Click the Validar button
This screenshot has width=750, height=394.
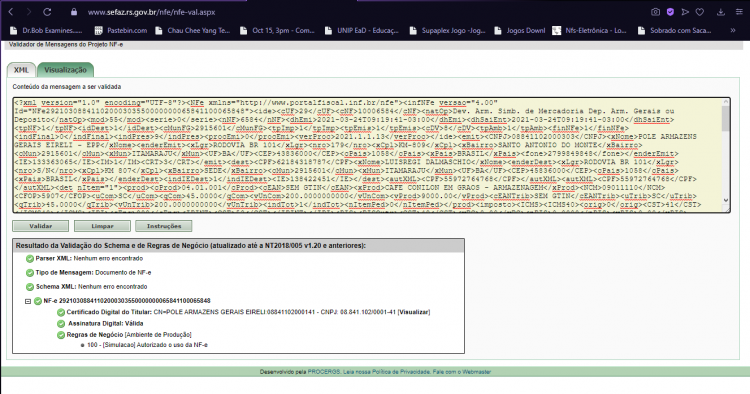click(41, 226)
